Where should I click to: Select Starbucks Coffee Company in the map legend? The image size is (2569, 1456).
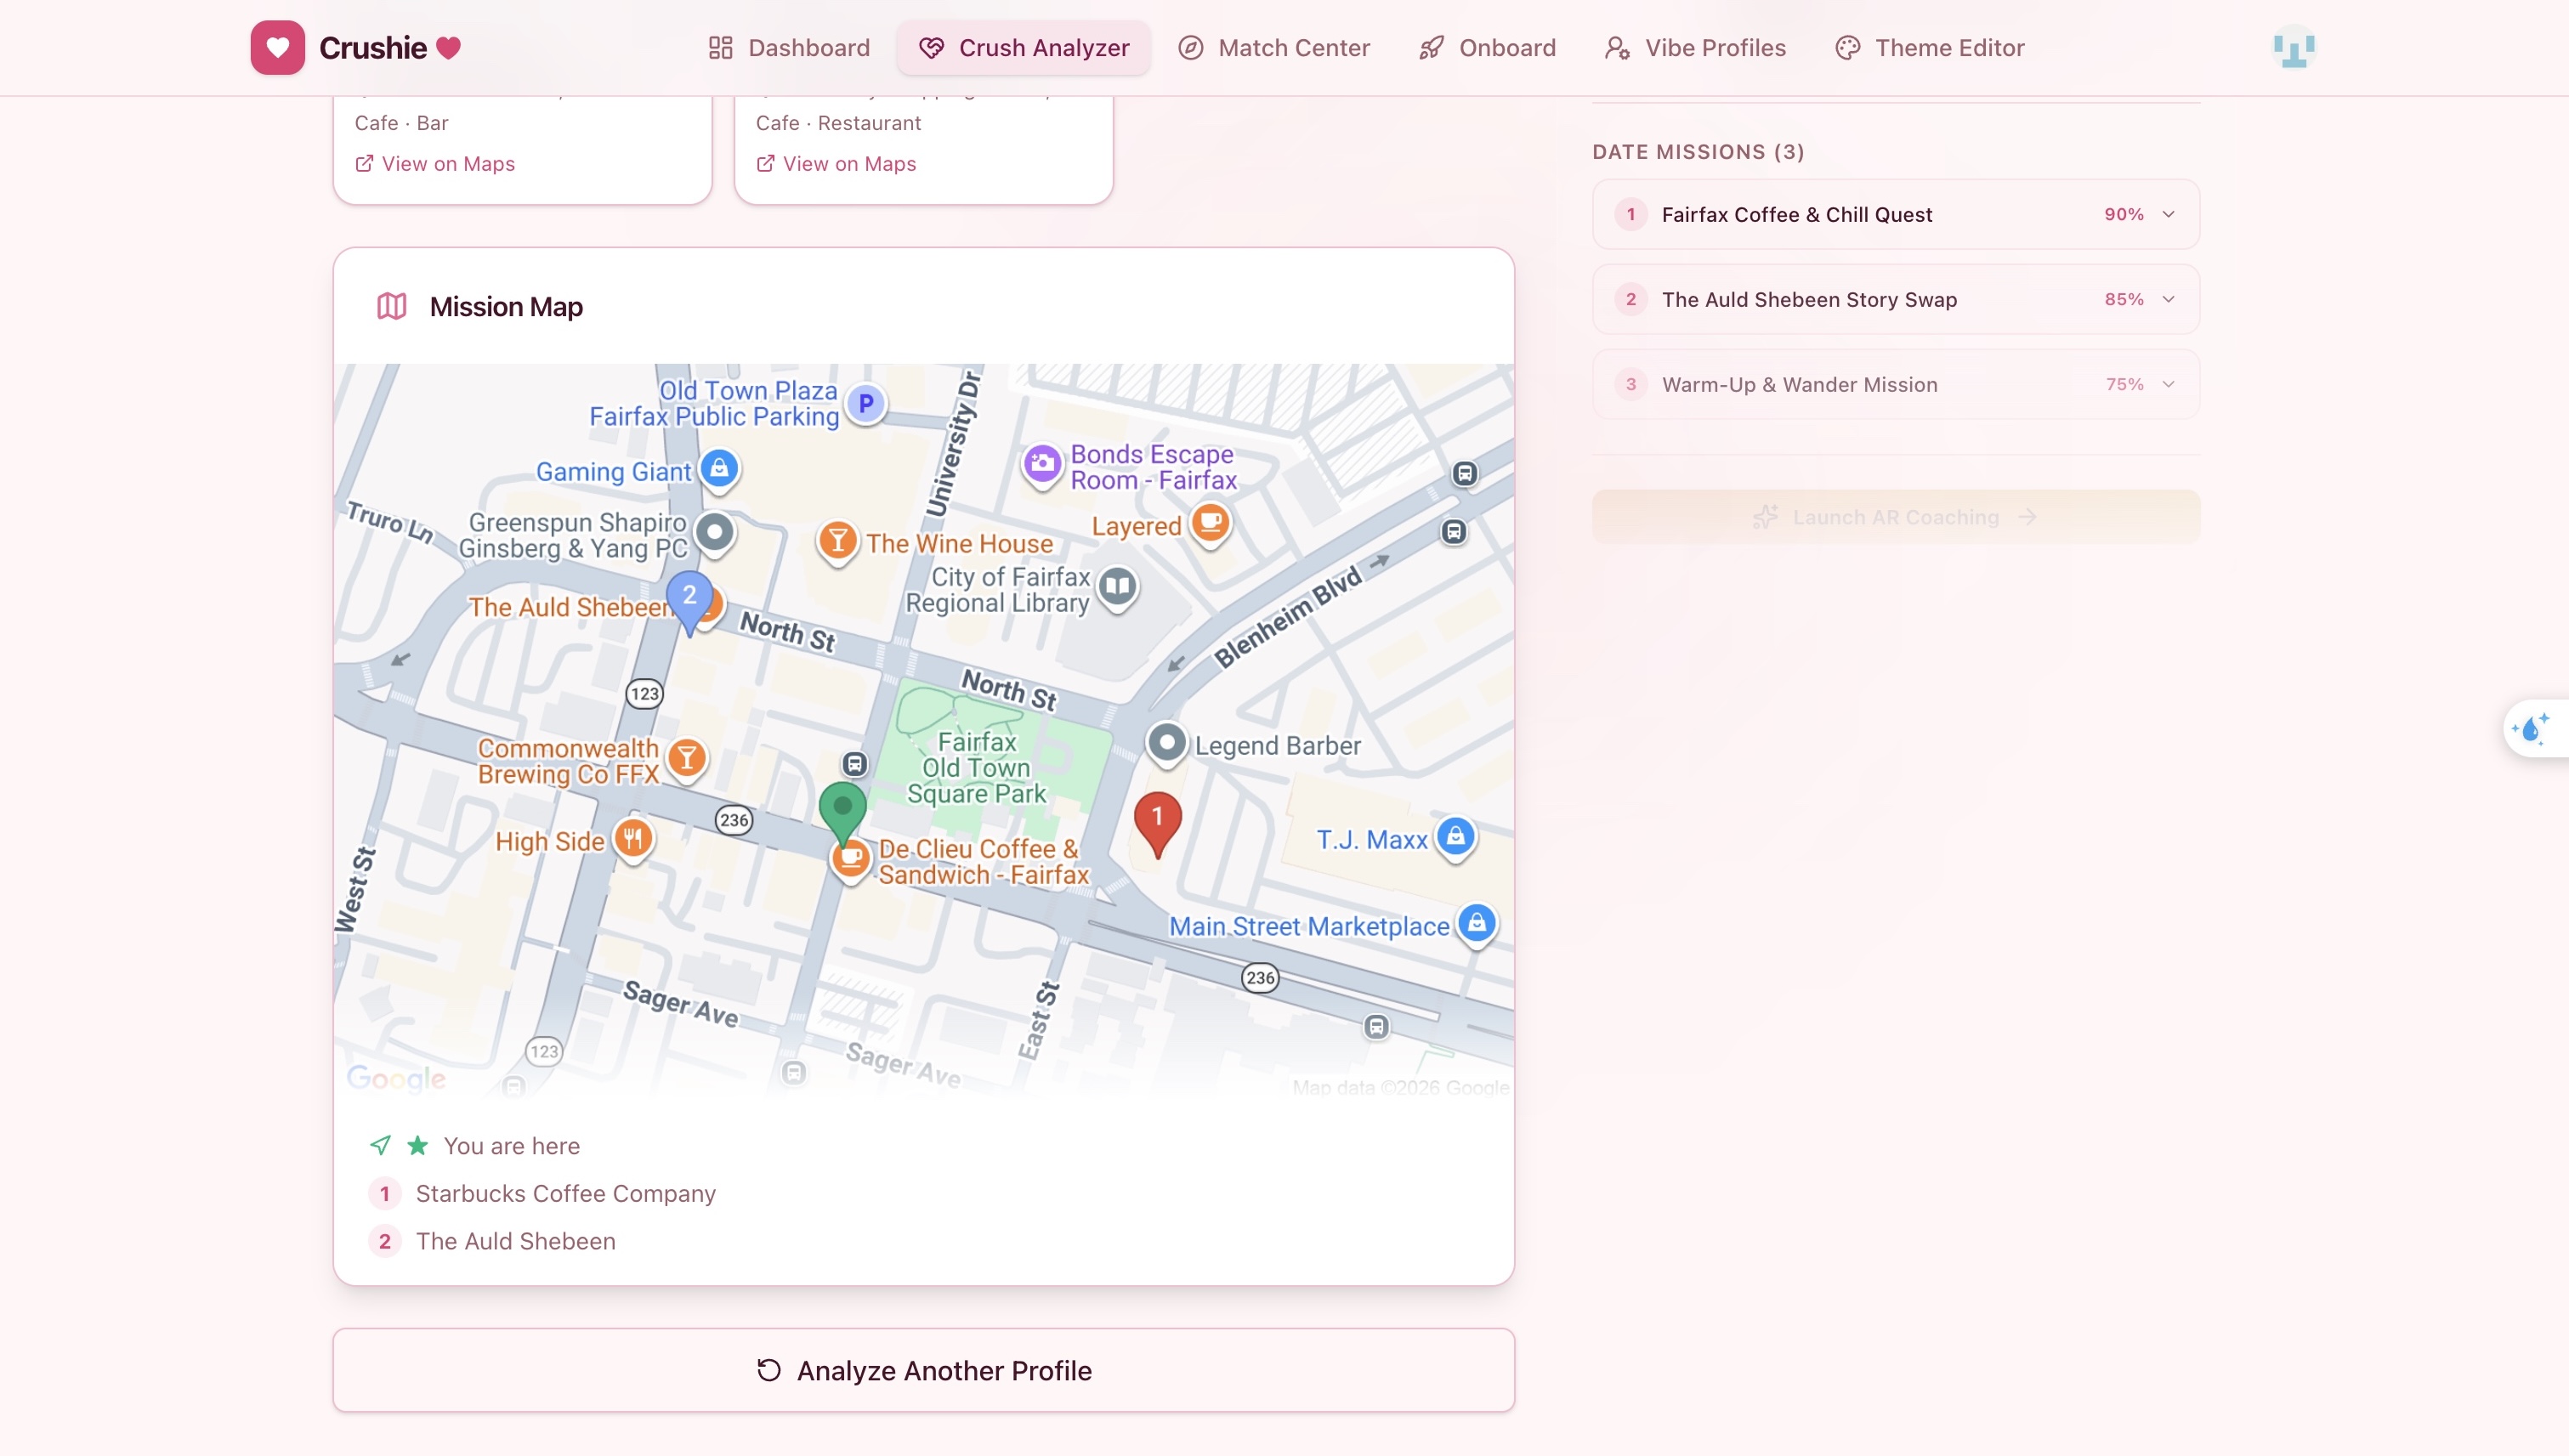click(565, 1193)
